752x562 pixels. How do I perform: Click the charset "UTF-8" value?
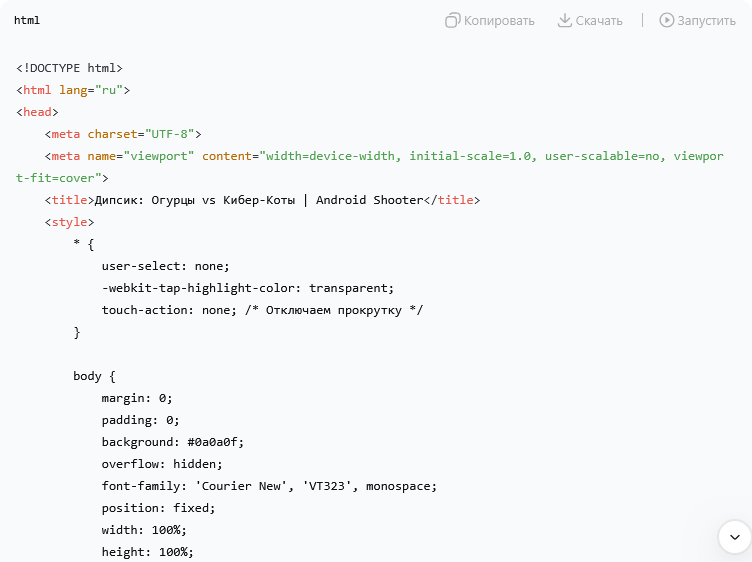173,134
